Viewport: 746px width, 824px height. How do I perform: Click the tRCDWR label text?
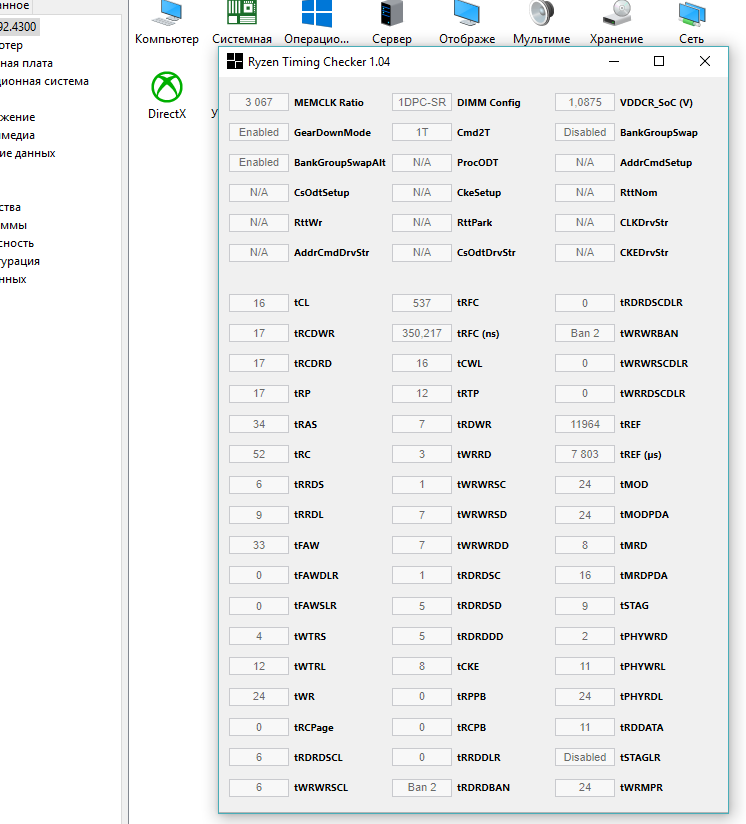point(314,333)
